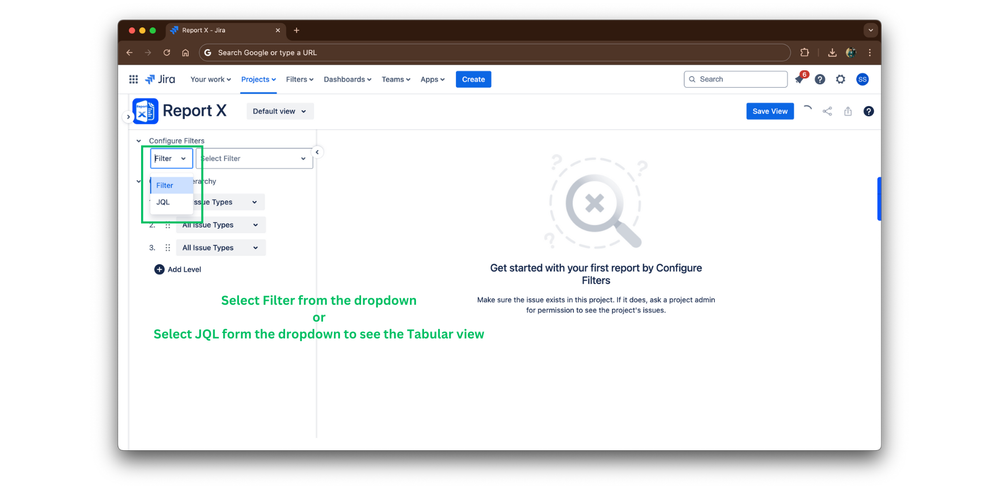Click the Report X title text
999x489 pixels.
(x=195, y=111)
